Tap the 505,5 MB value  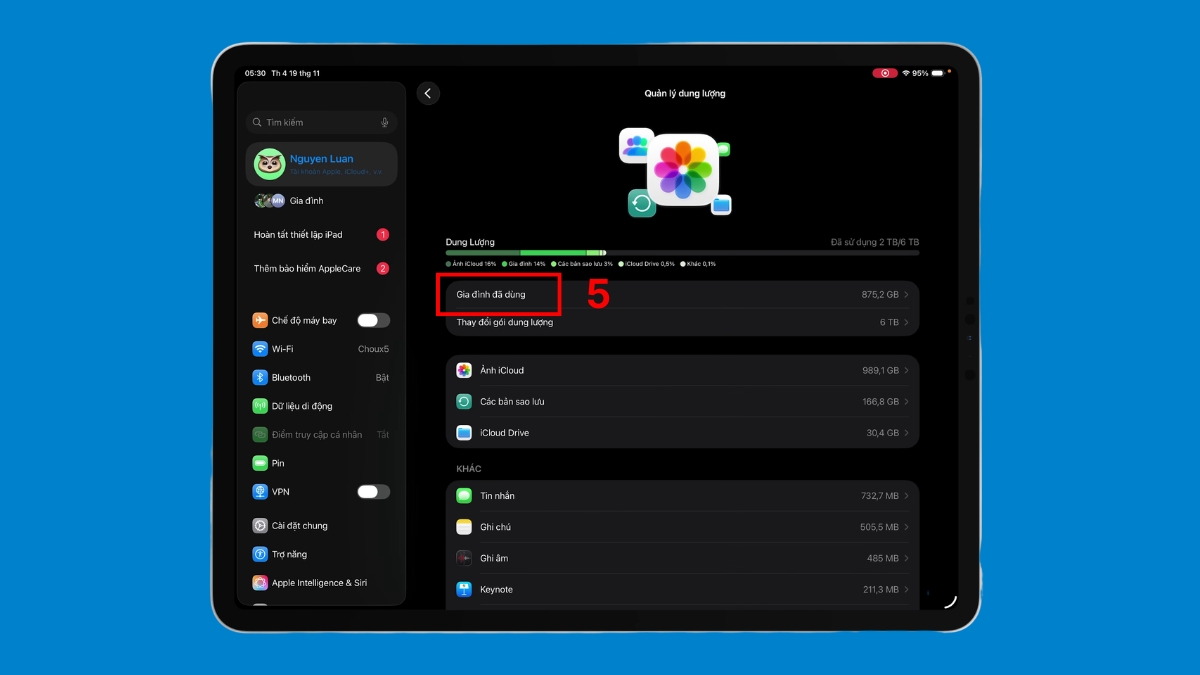879,527
